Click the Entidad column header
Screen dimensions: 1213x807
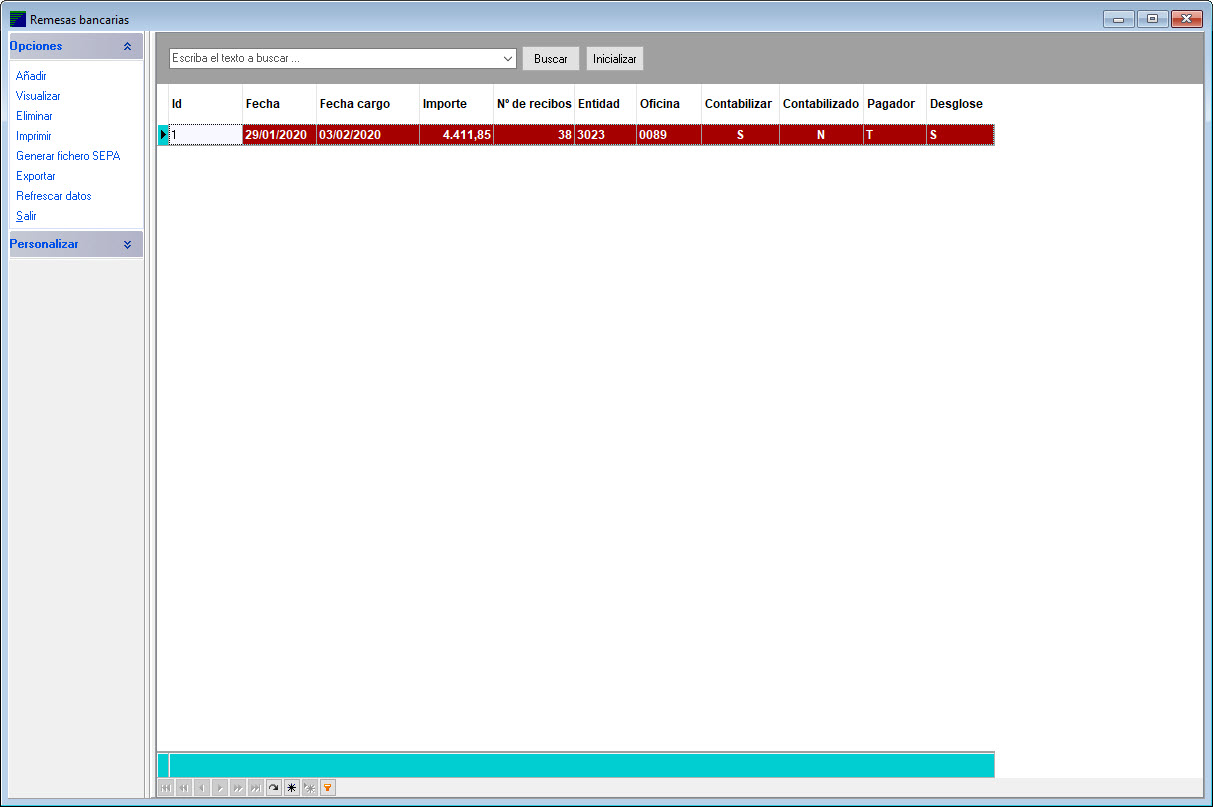[606, 104]
